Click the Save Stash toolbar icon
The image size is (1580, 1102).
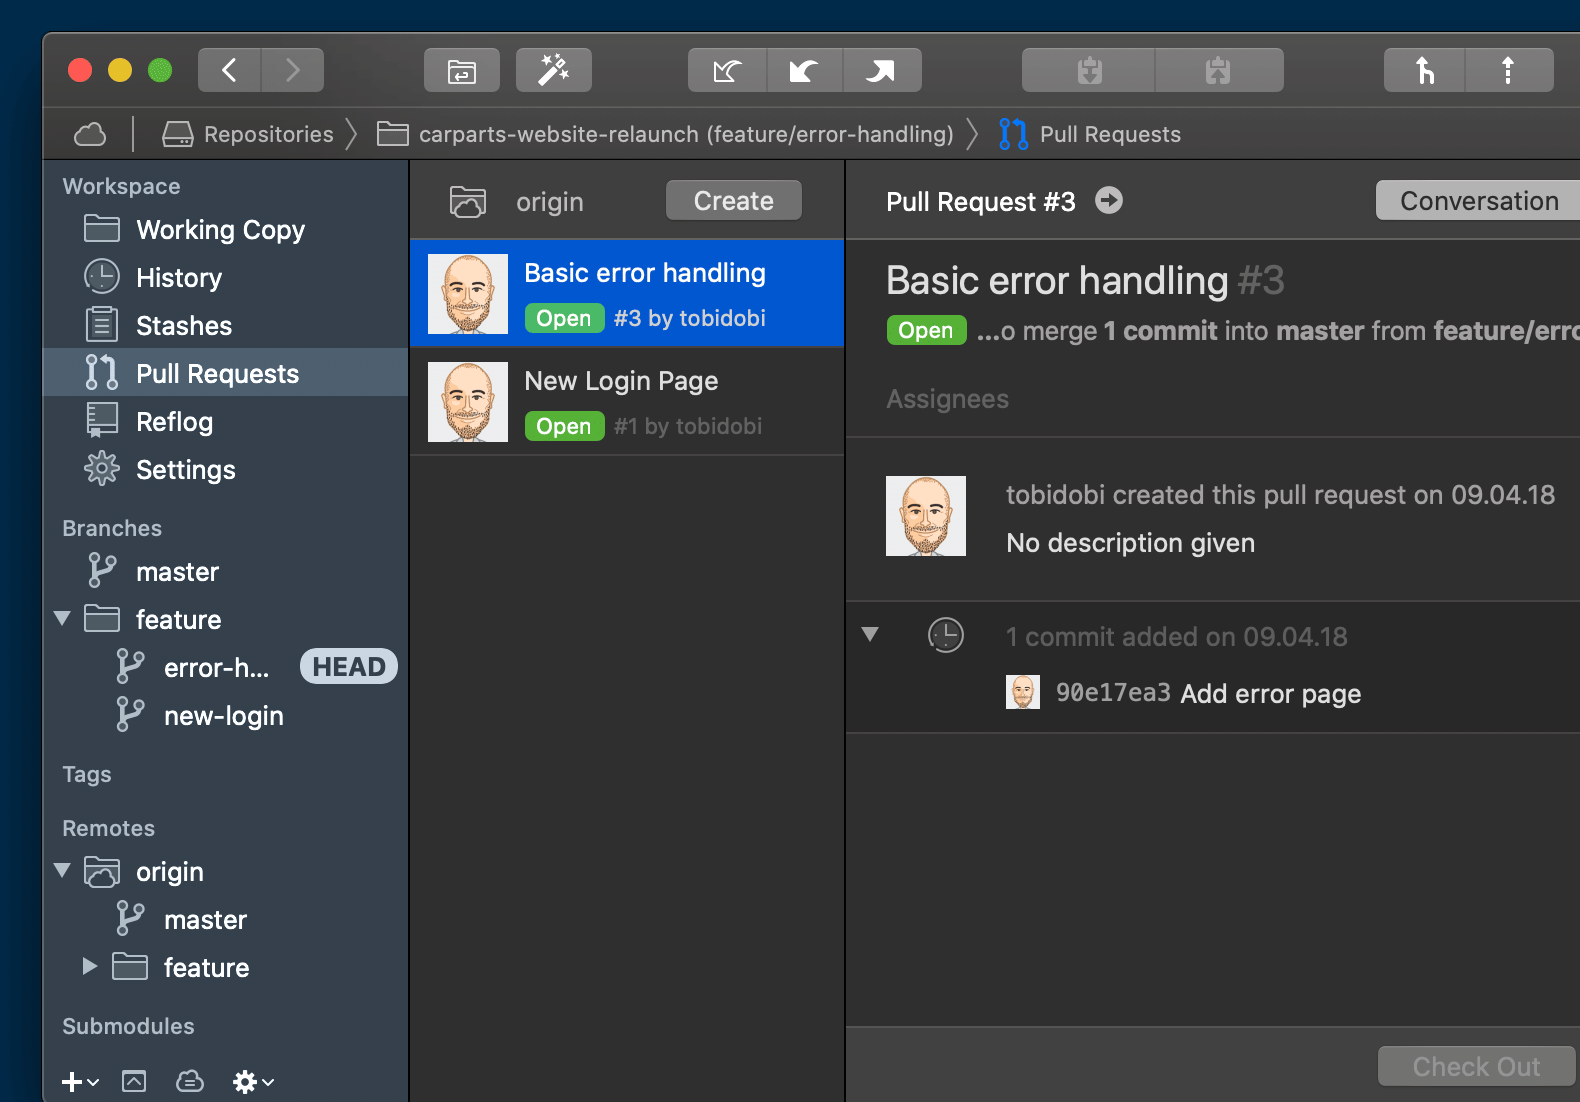tap(1089, 70)
